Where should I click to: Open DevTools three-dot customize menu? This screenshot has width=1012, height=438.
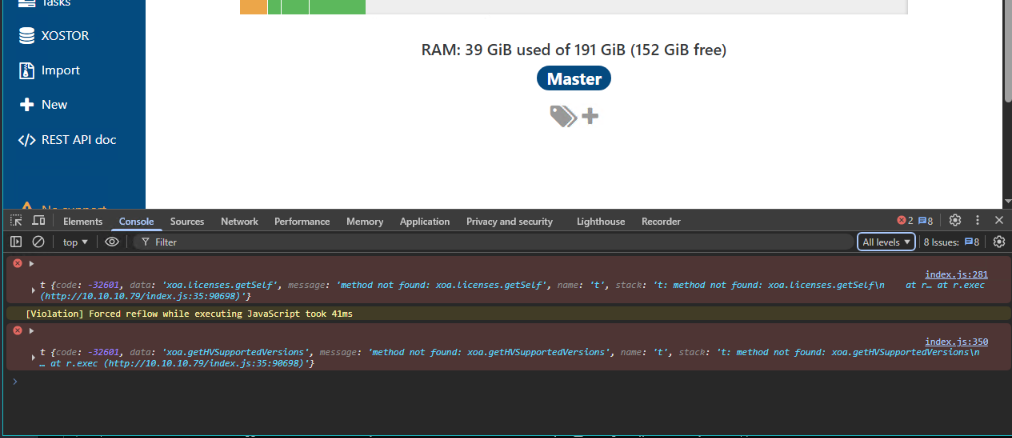(x=977, y=220)
